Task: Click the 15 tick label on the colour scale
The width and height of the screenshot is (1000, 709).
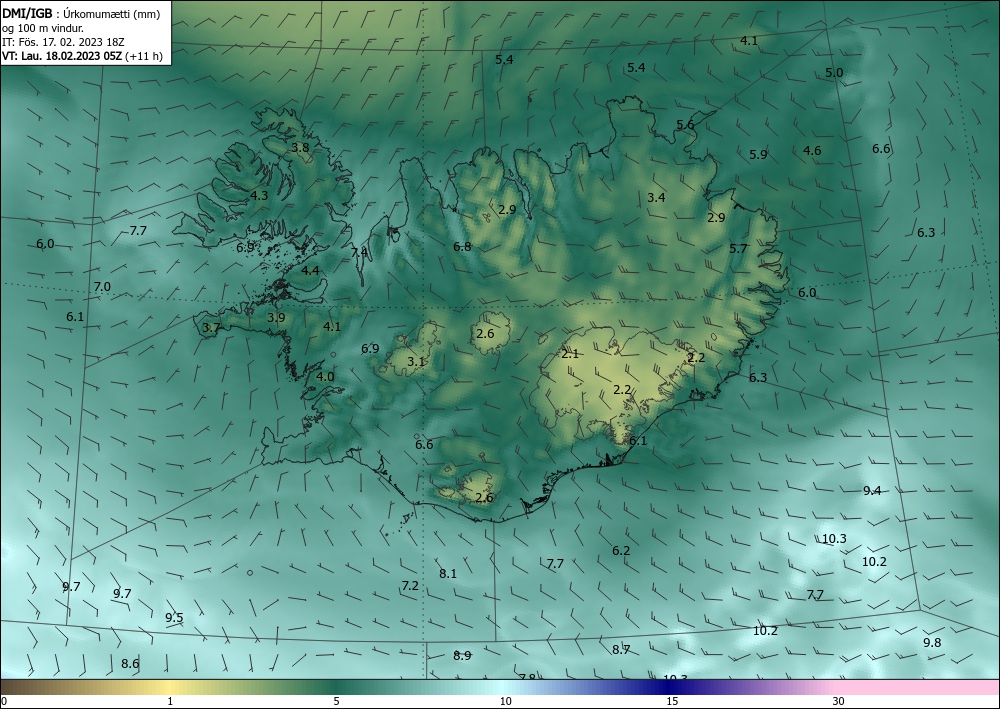Action: tap(672, 701)
